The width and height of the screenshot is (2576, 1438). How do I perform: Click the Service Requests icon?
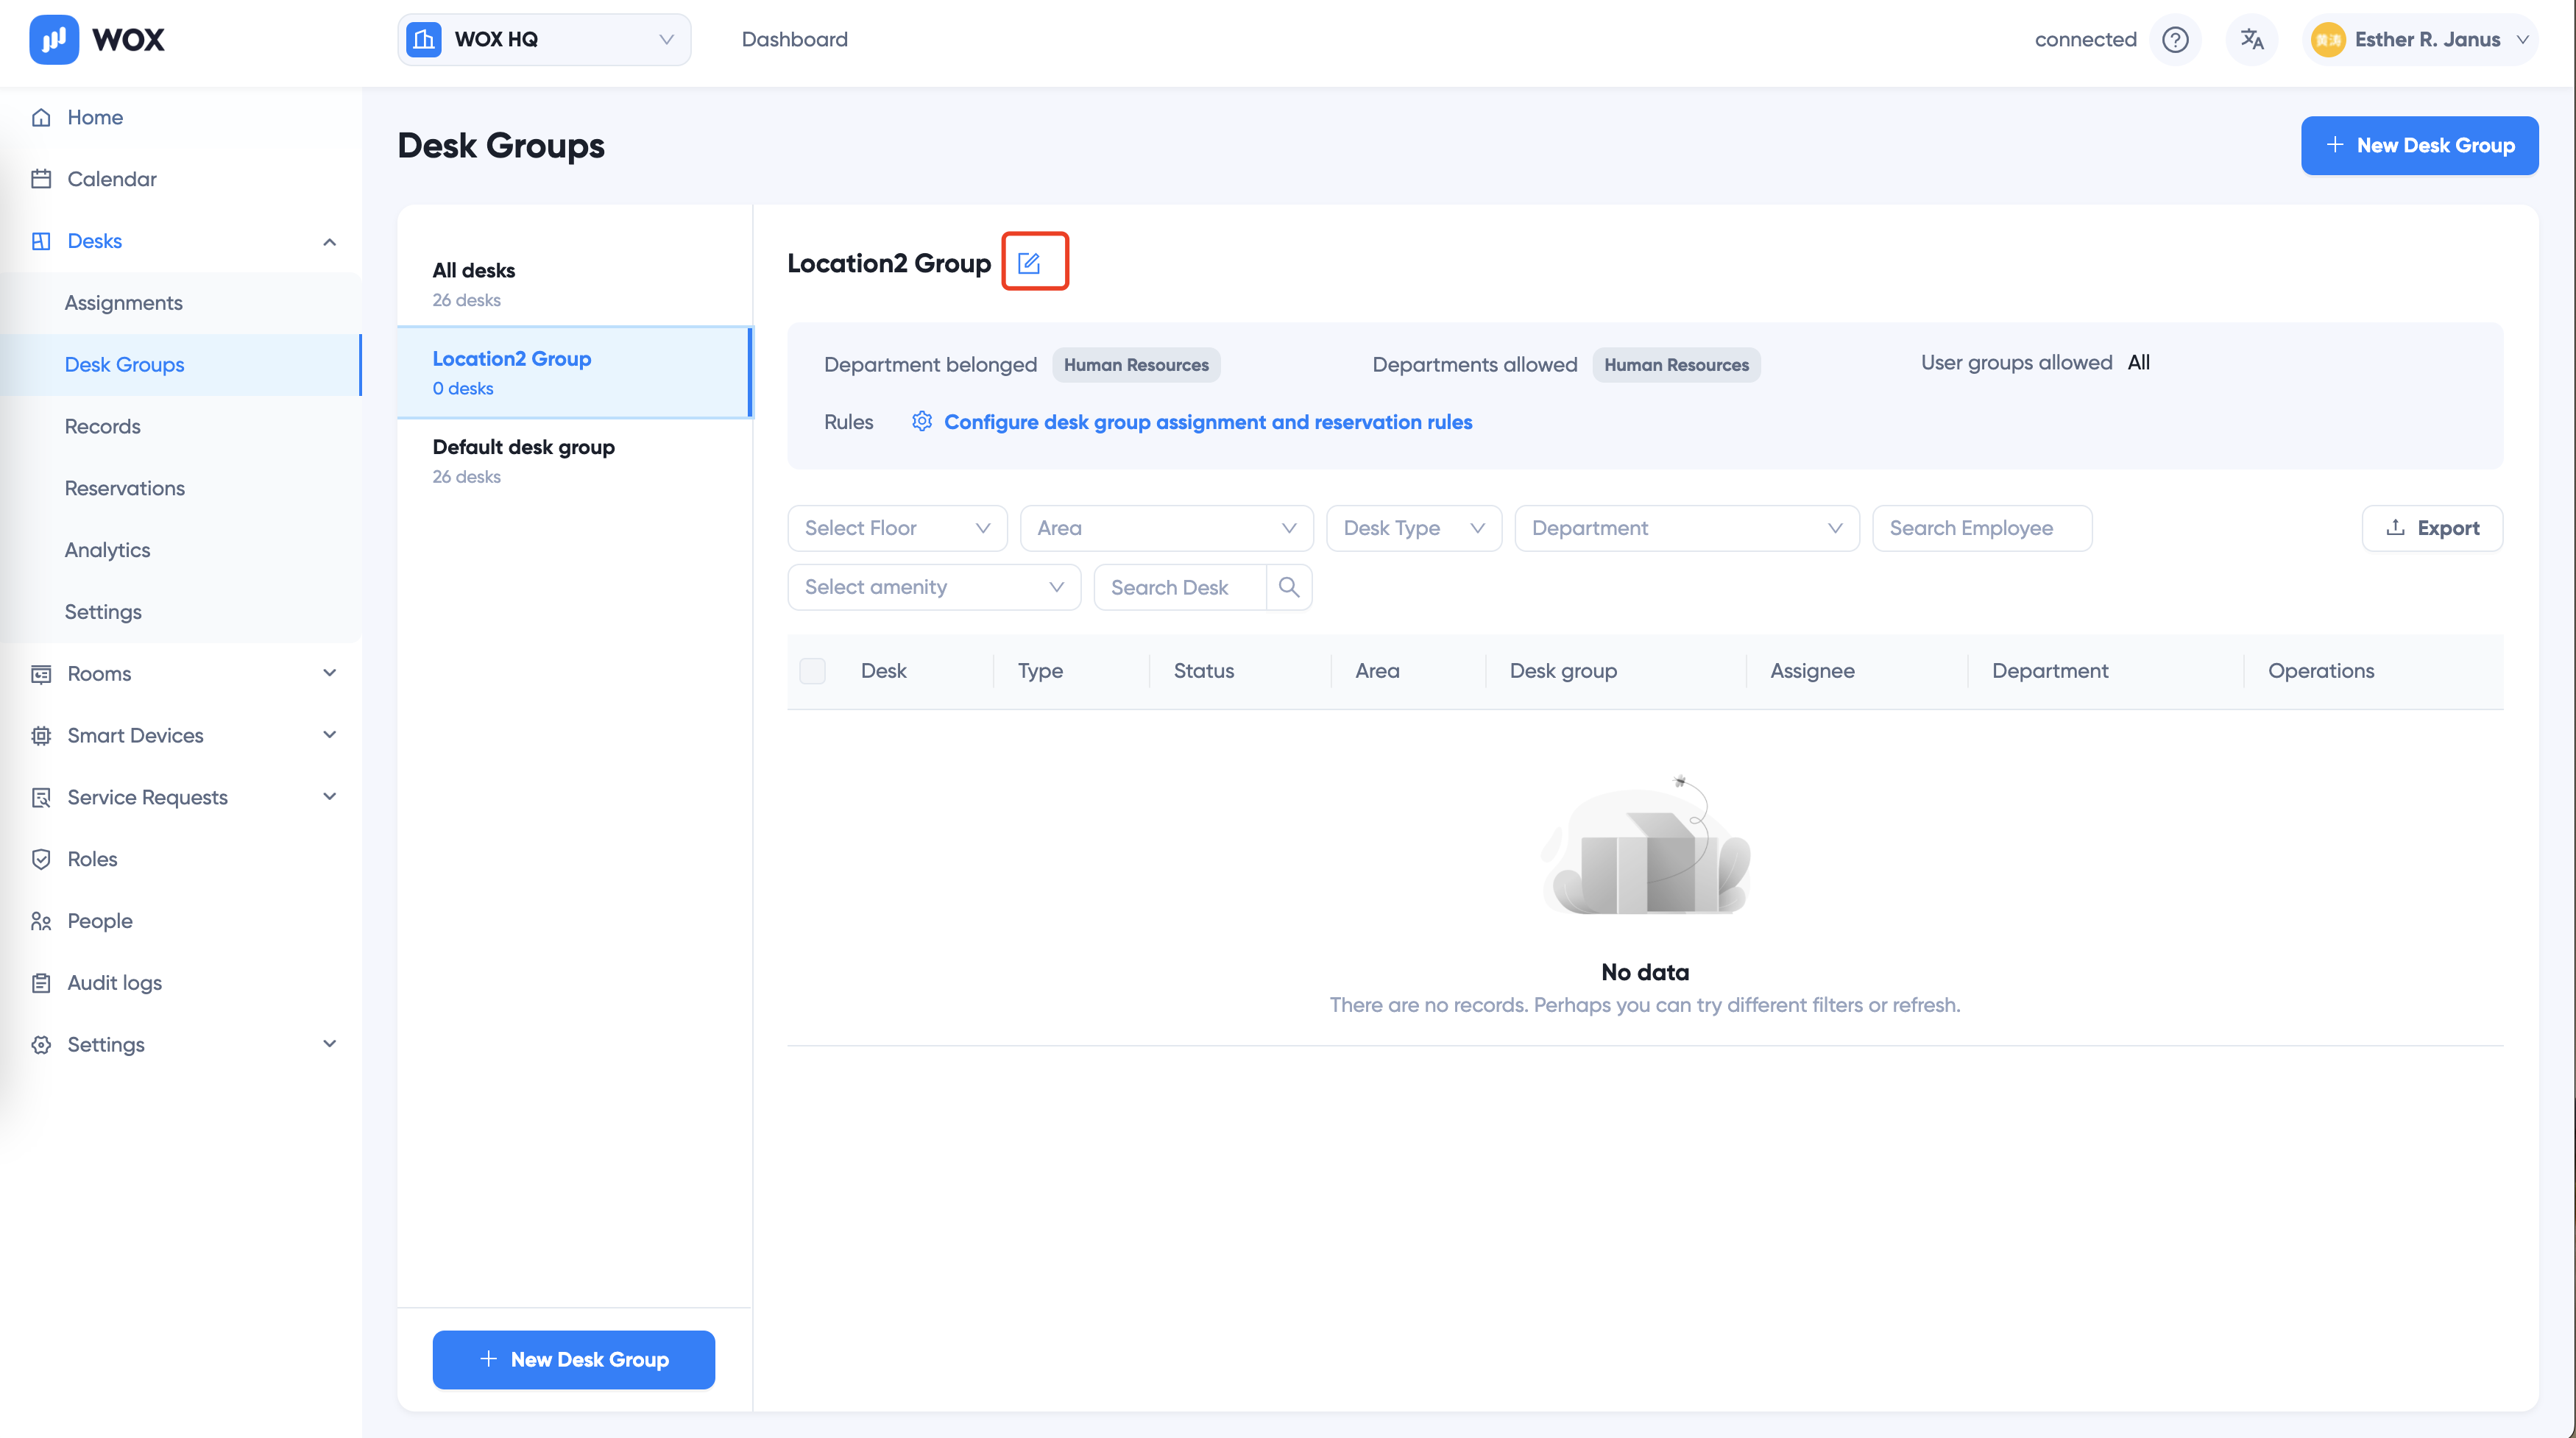41,798
